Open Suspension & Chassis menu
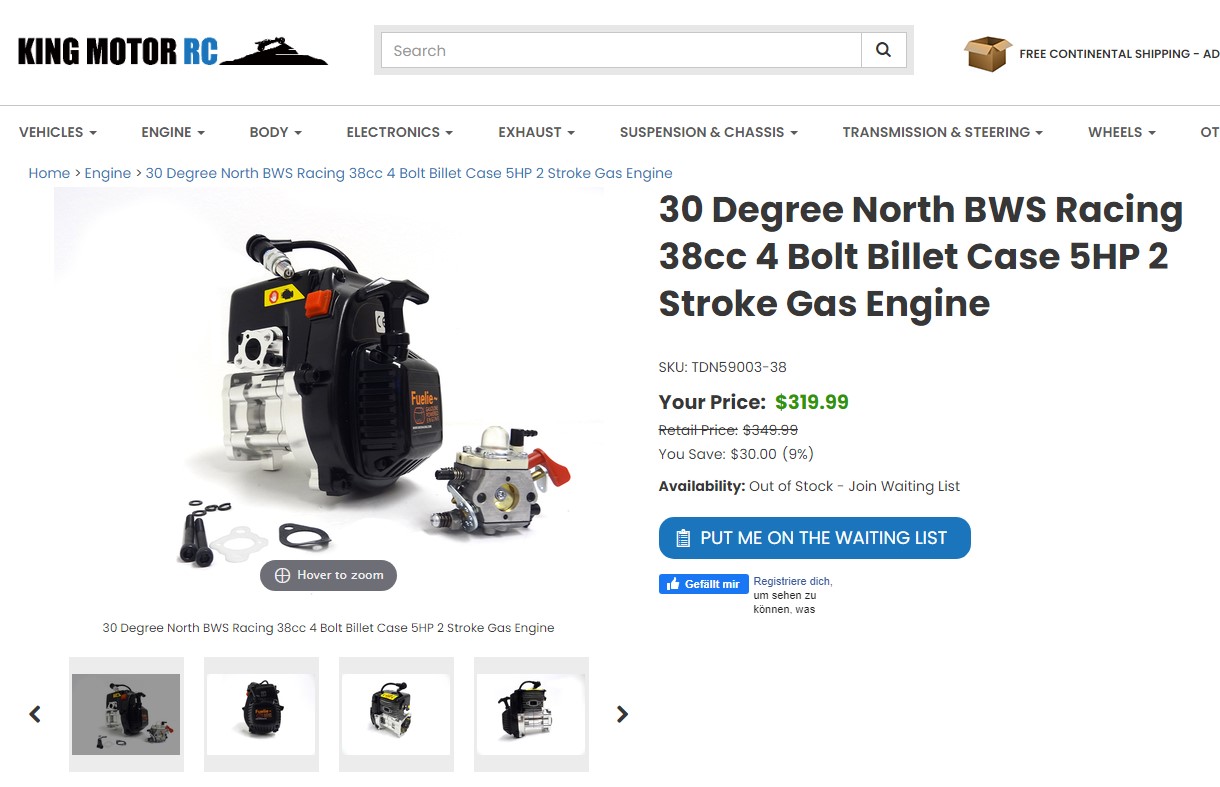1220x787 pixels. pos(709,132)
